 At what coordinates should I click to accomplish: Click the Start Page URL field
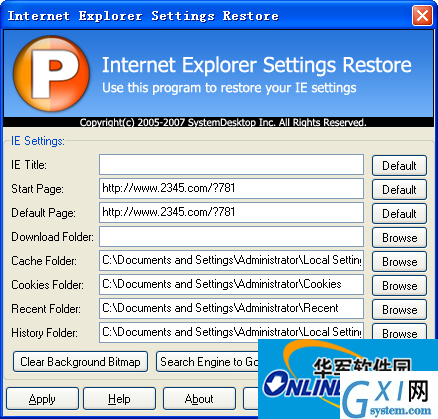231,188
